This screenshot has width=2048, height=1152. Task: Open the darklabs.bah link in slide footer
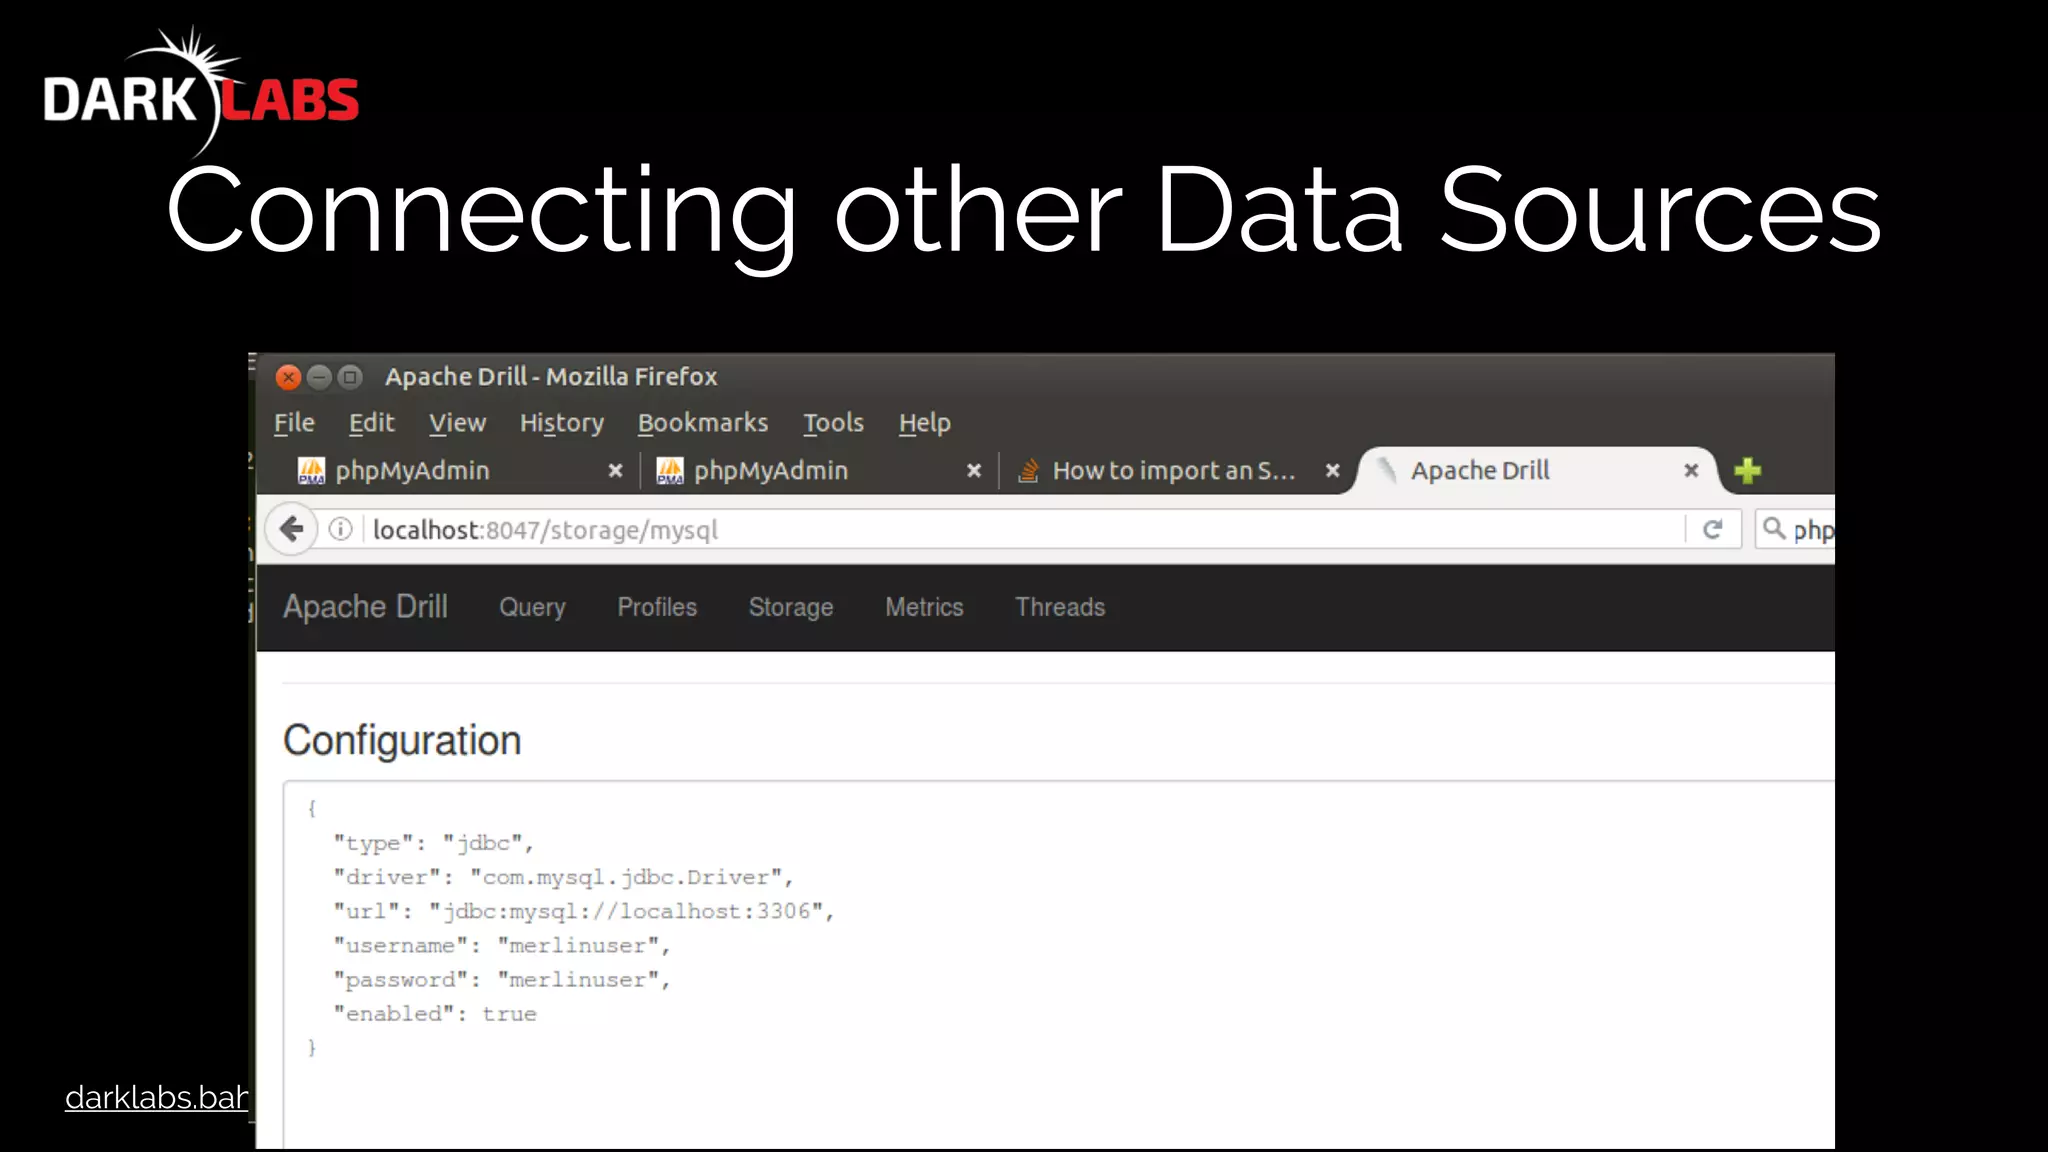click(156, 1098)
